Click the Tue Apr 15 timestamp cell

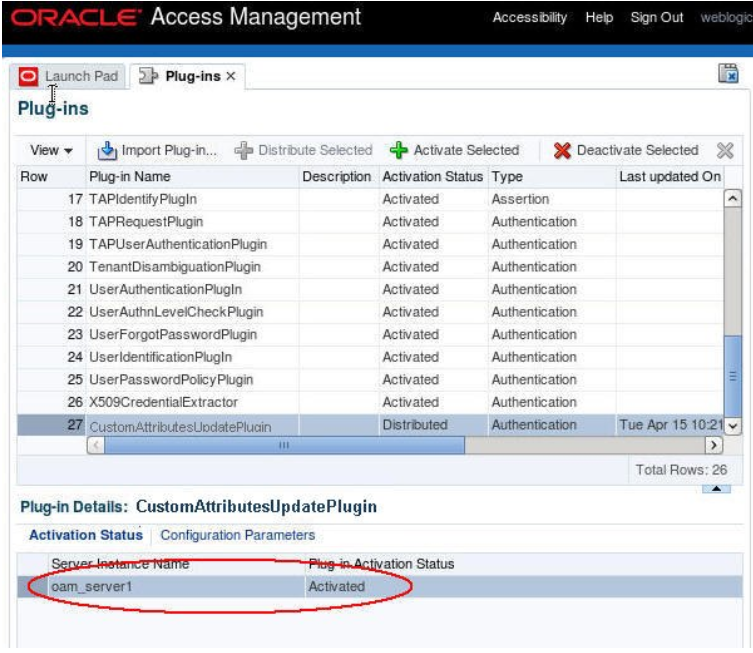[x=671, y=425]
